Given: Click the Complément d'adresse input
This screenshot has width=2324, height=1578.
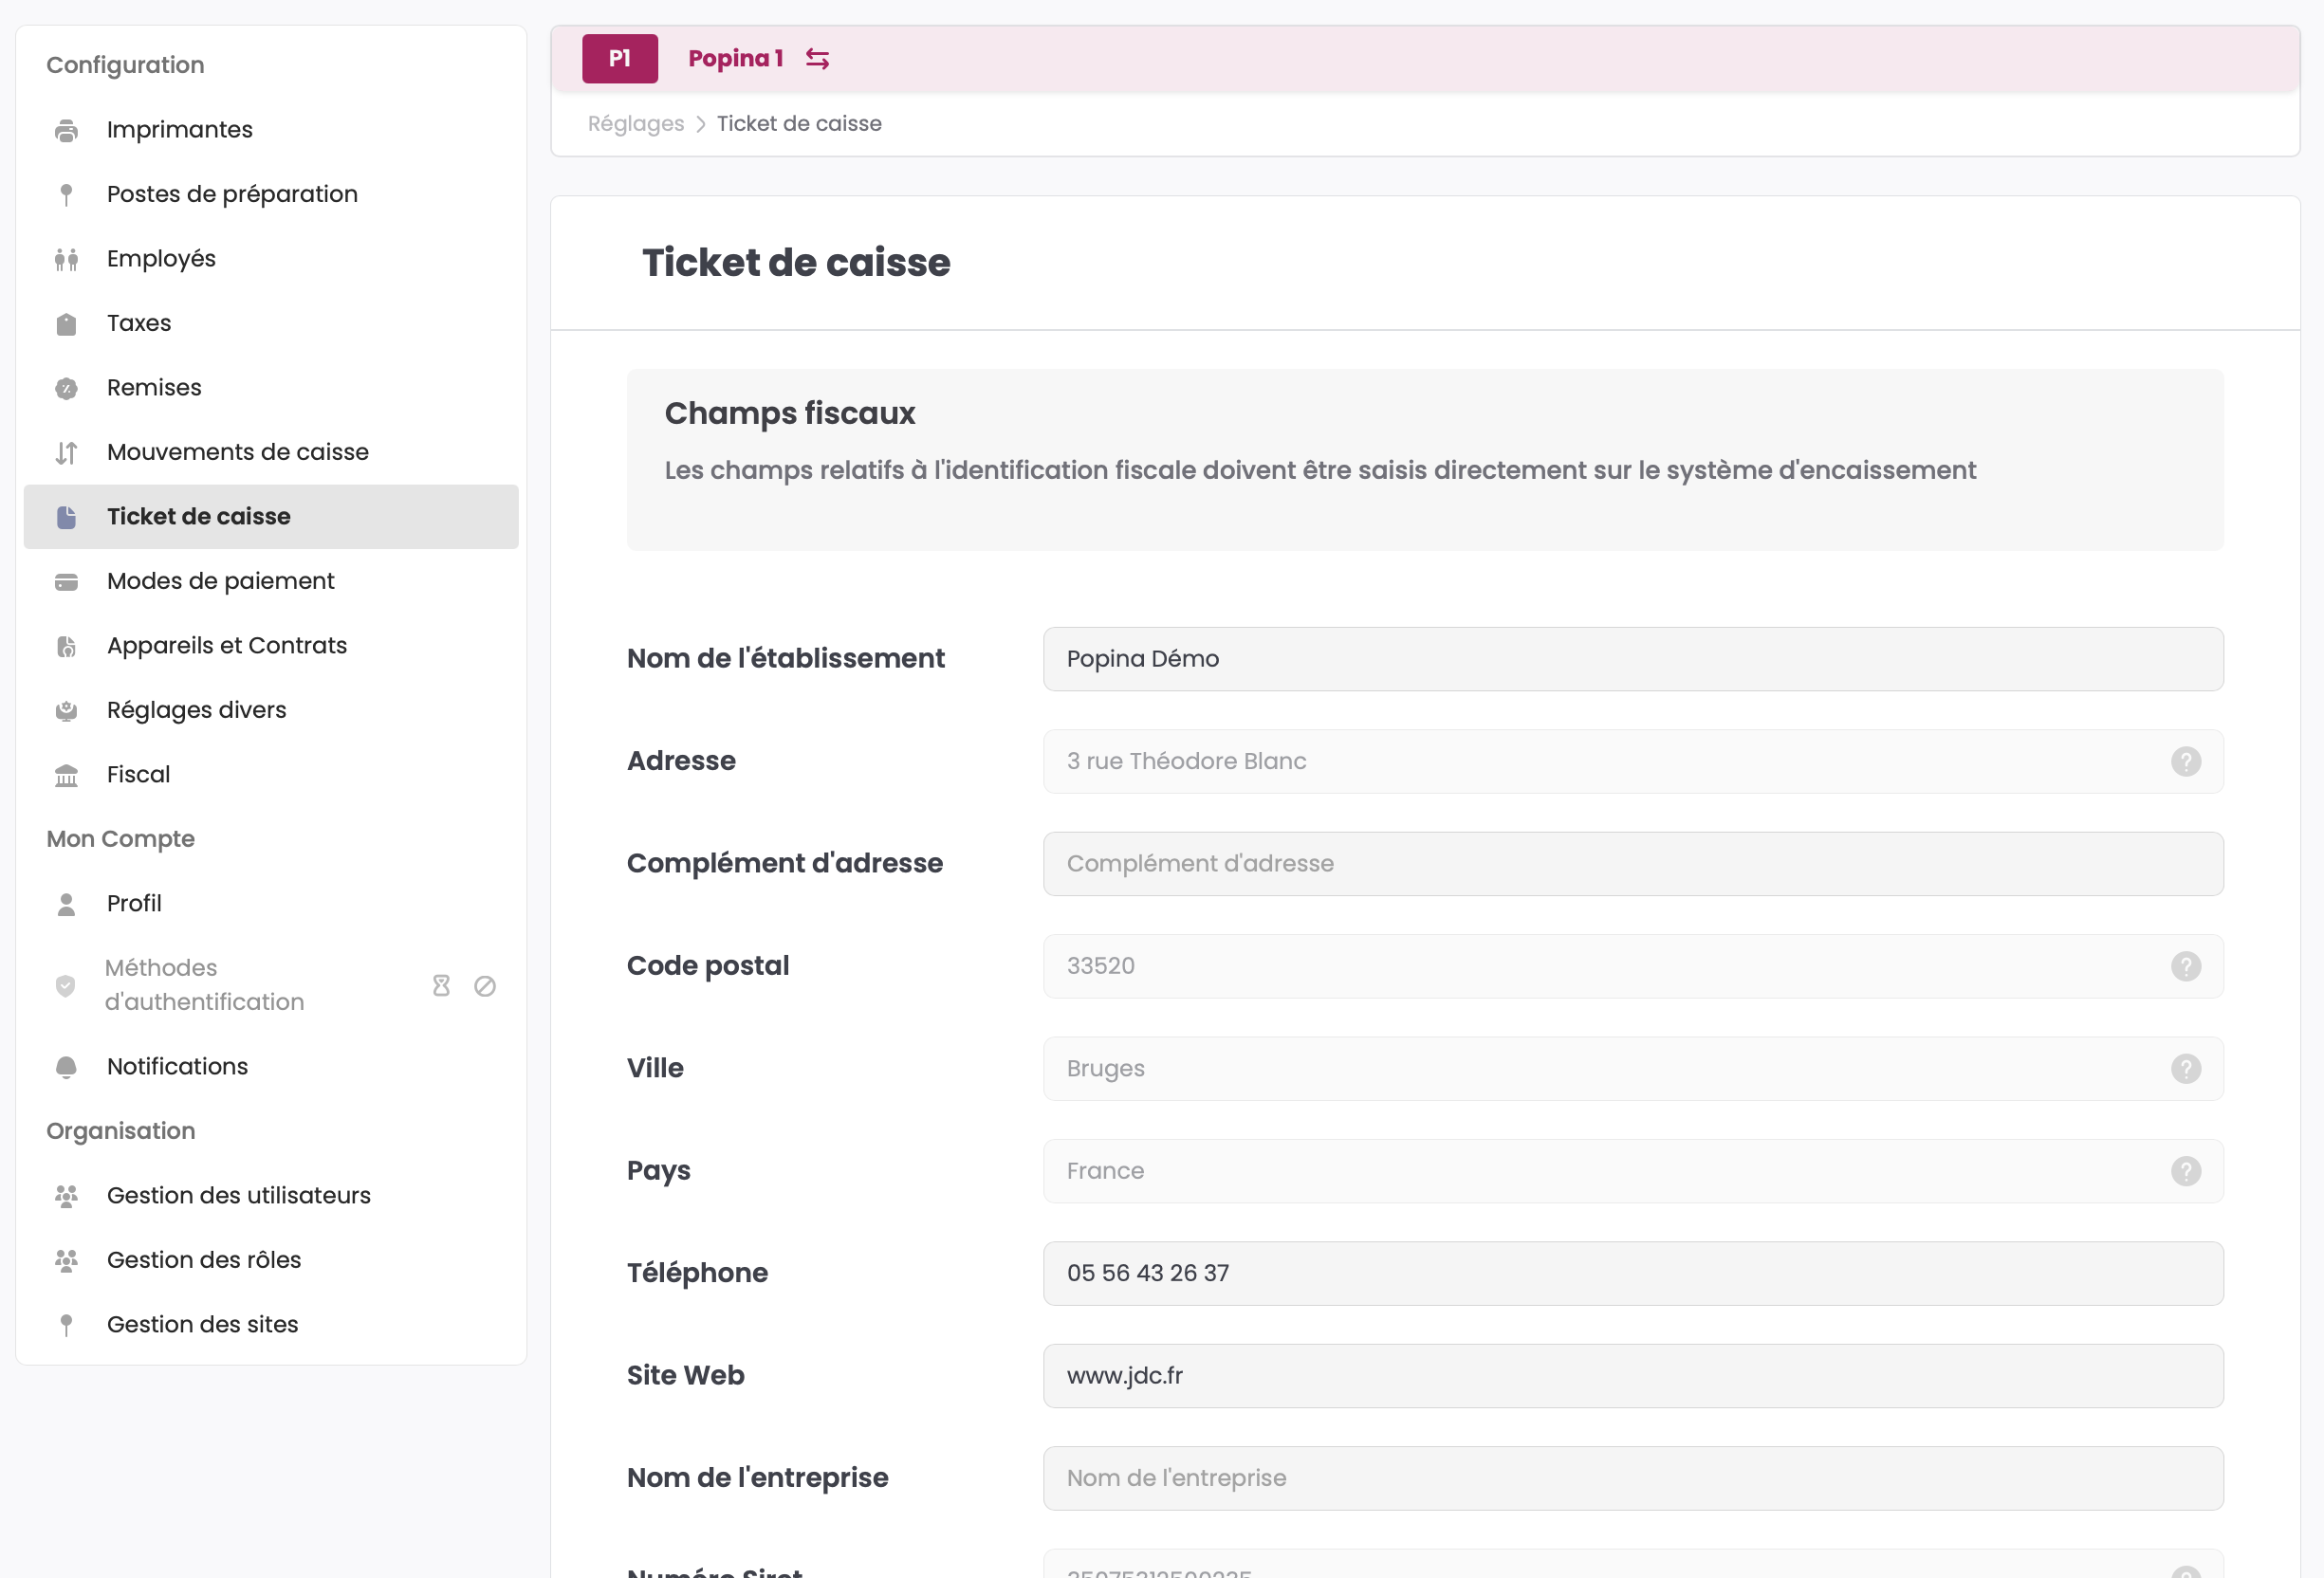Looking at the screenshot, I should point(1632,864).
